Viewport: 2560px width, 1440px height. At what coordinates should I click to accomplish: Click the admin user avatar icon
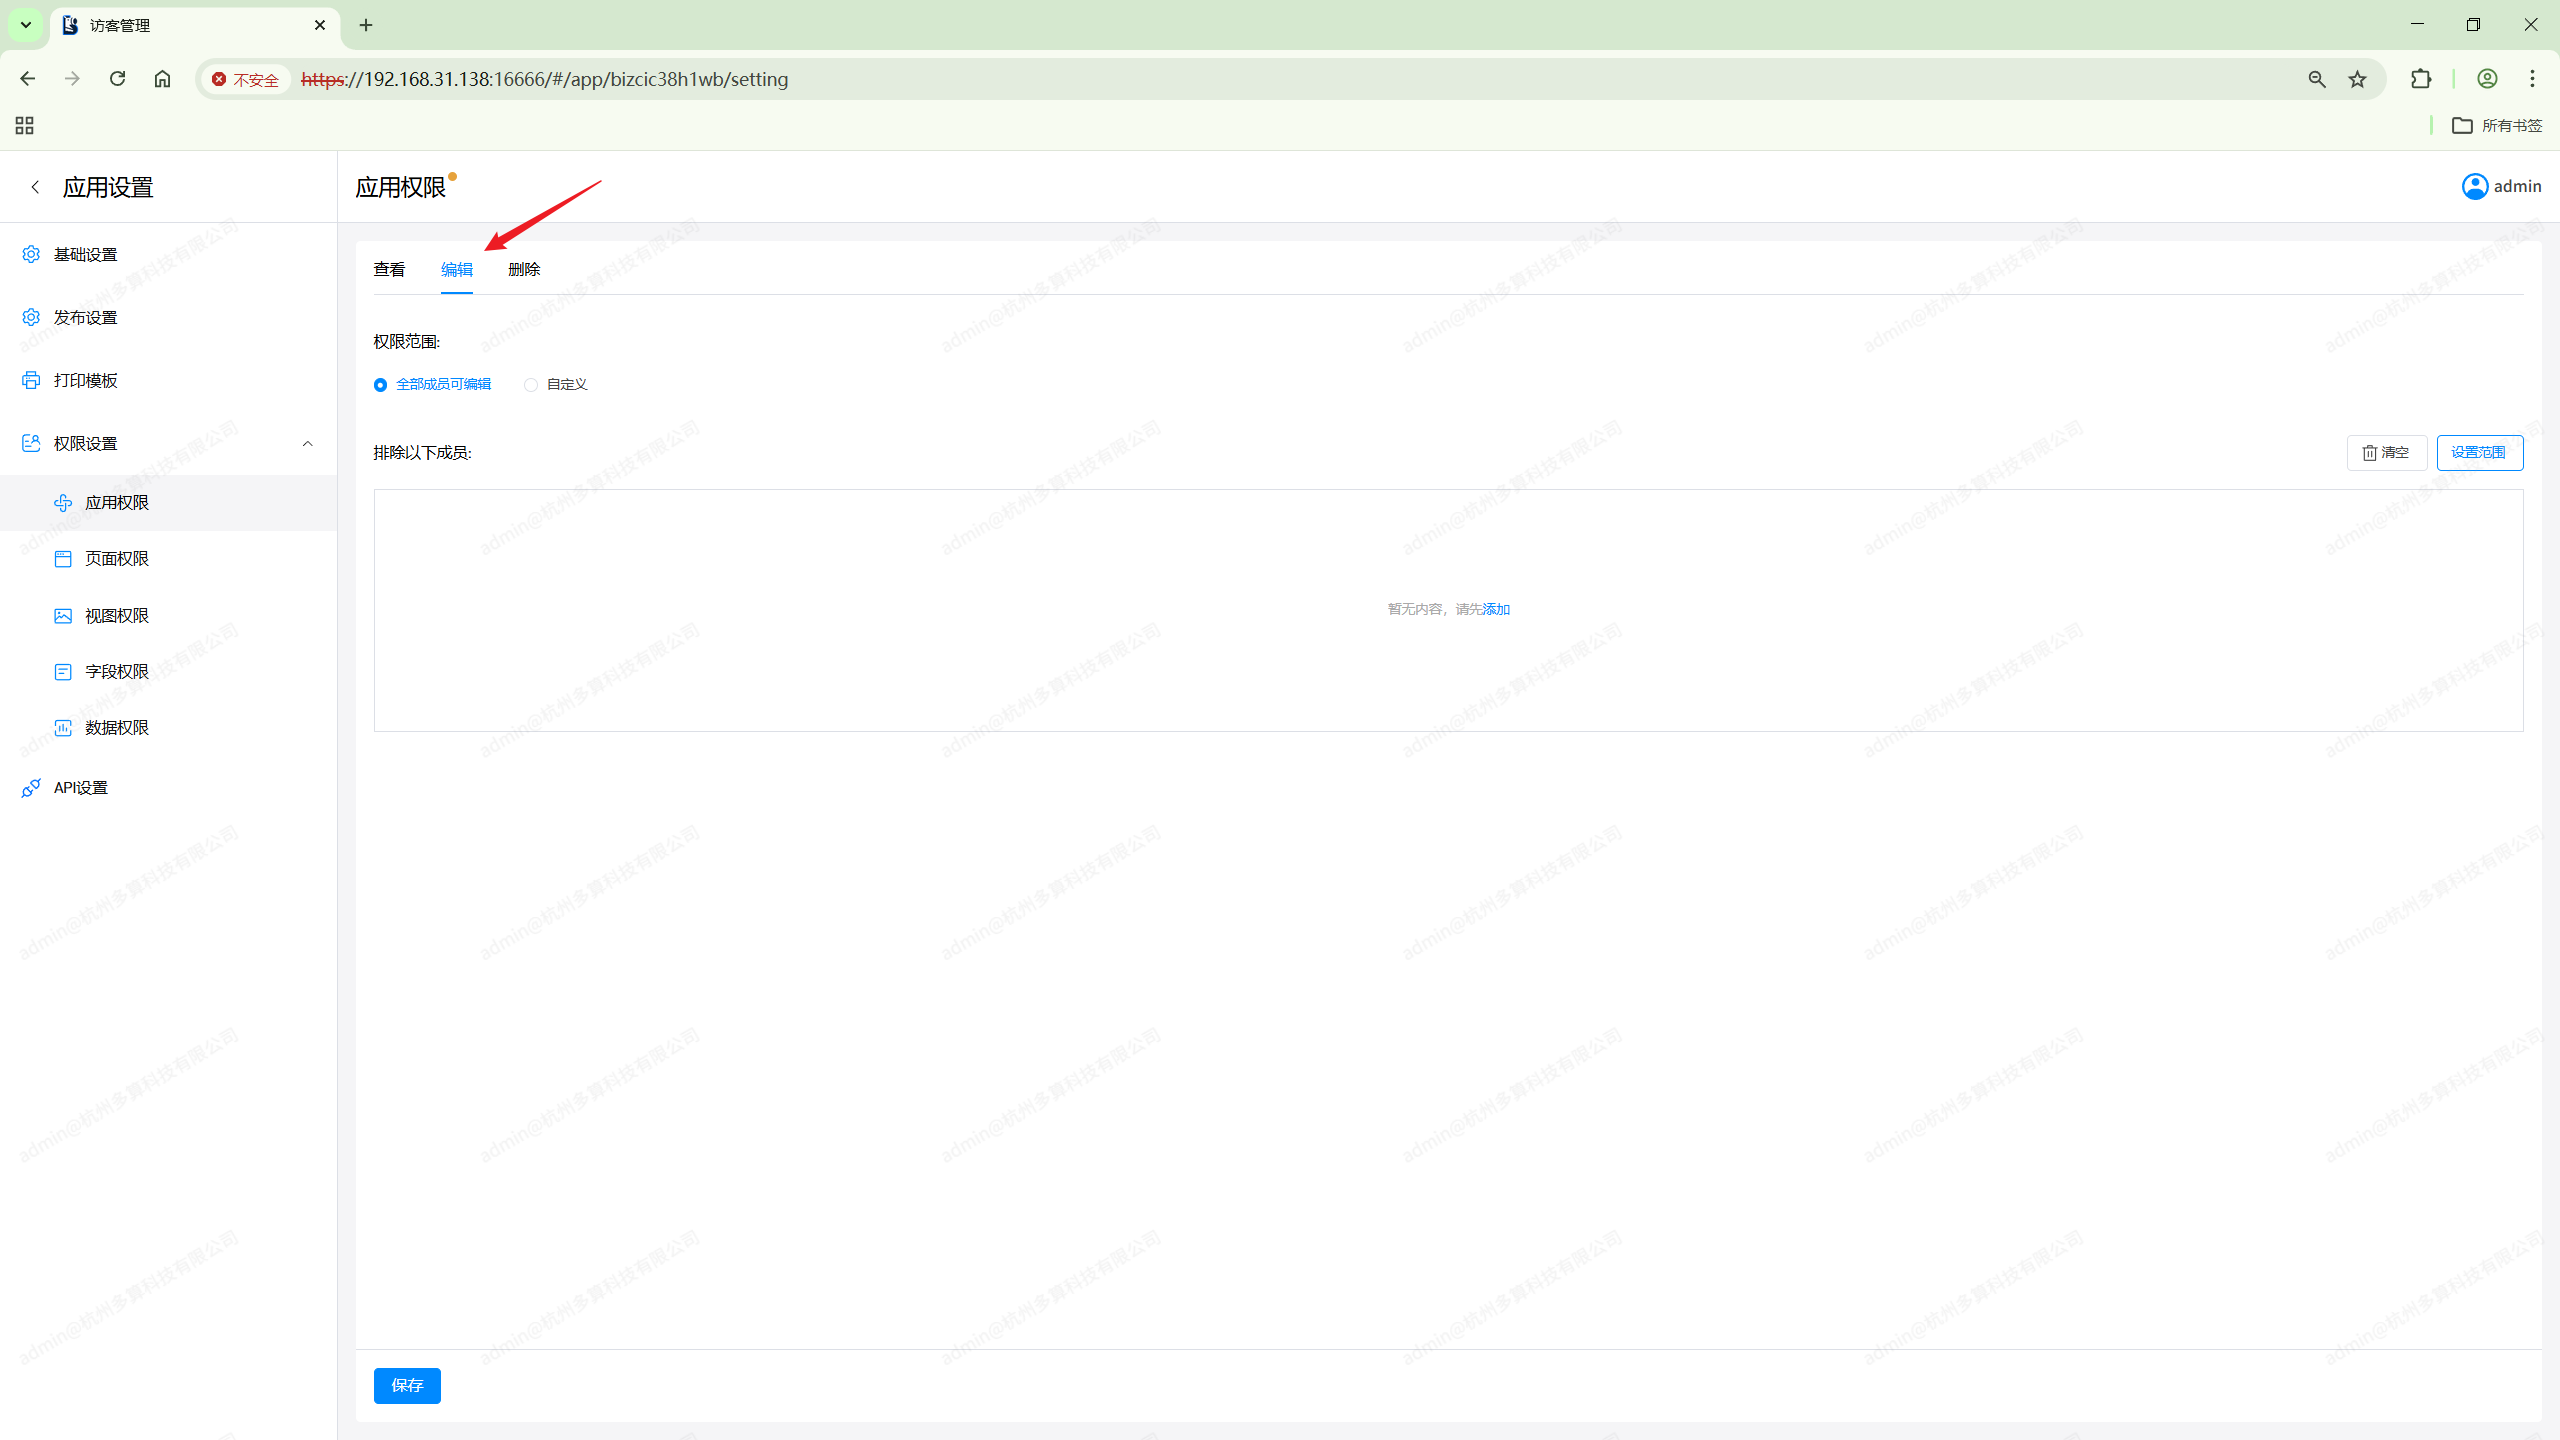[2474, 187]
